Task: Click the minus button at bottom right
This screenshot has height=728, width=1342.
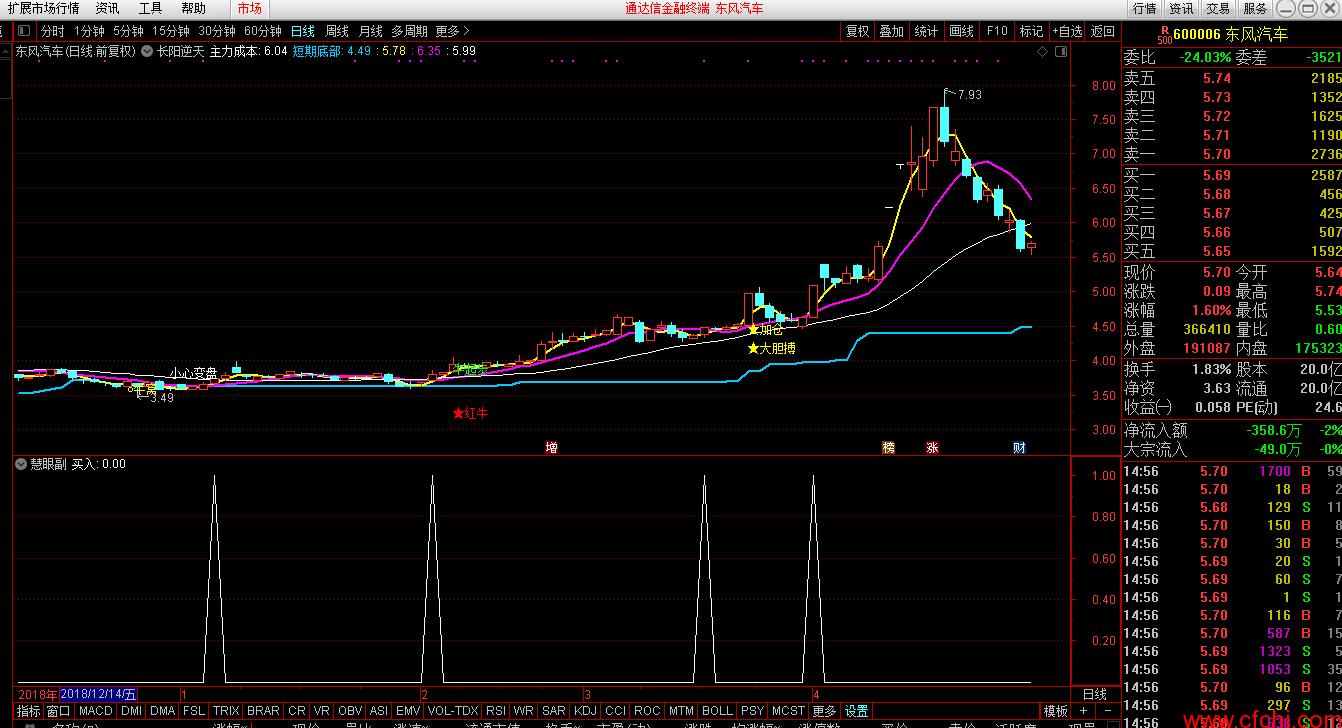Action: click(1107, 711)
